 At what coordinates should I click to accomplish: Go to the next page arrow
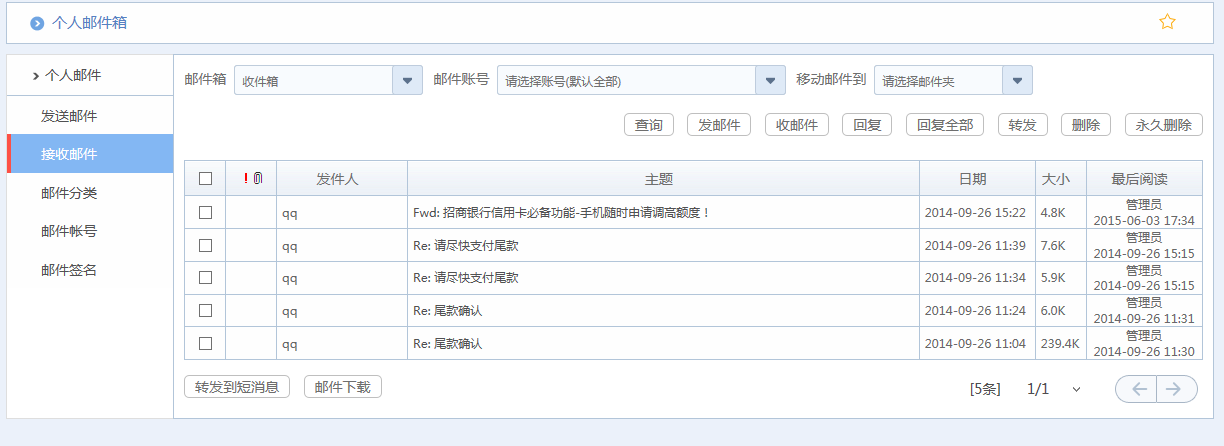(1177, 389)
